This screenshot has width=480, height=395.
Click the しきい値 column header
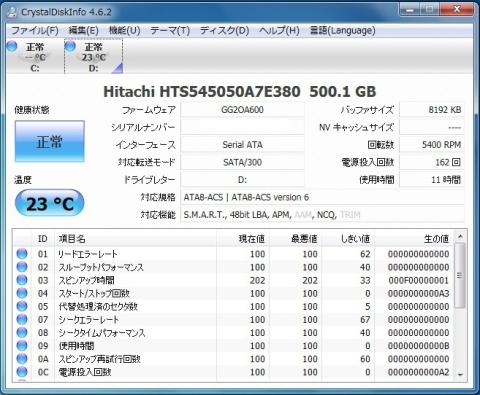[348, 239]
